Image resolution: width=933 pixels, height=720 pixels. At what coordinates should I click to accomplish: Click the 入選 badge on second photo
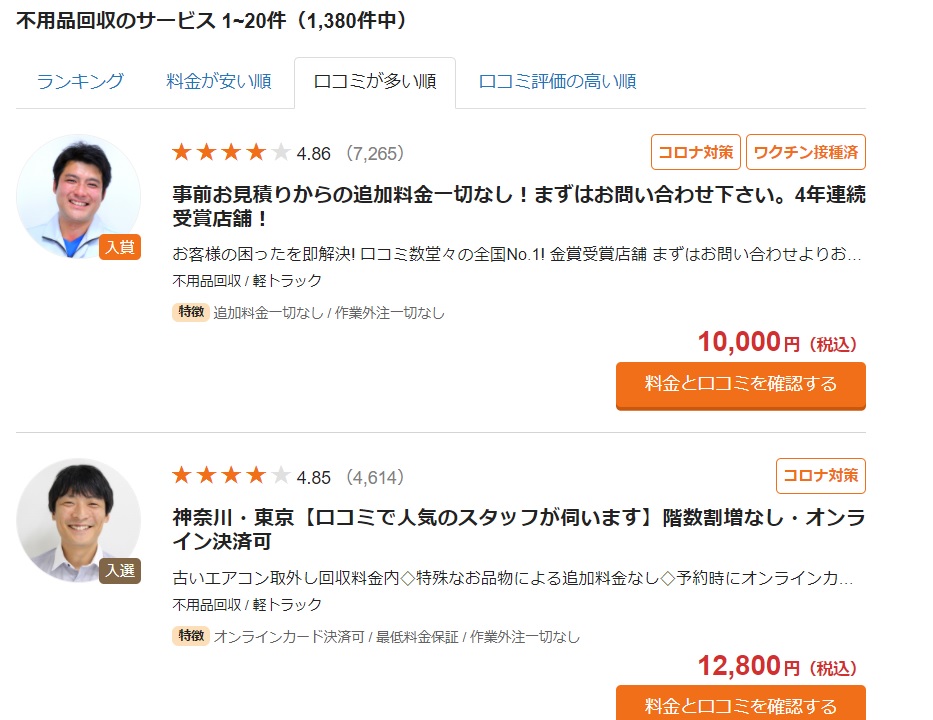pos(120,571)
